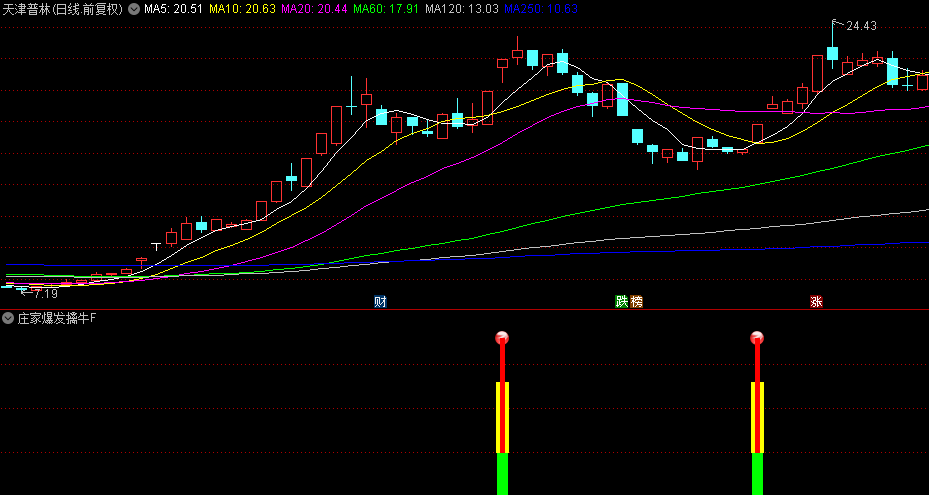Viewport: 929px width, 495px height.
Task: Select the MA10: 20.63 label
Action: [x=242, y=9]
